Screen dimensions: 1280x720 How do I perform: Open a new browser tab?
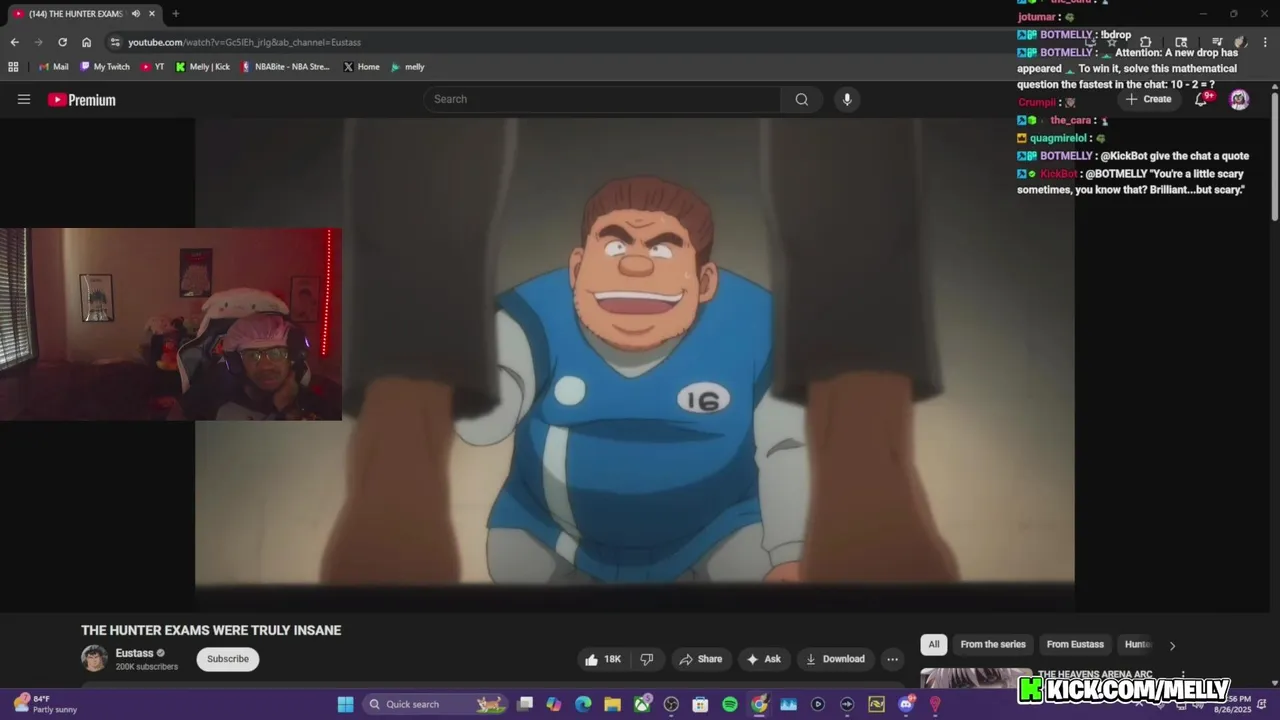point(175,14)
